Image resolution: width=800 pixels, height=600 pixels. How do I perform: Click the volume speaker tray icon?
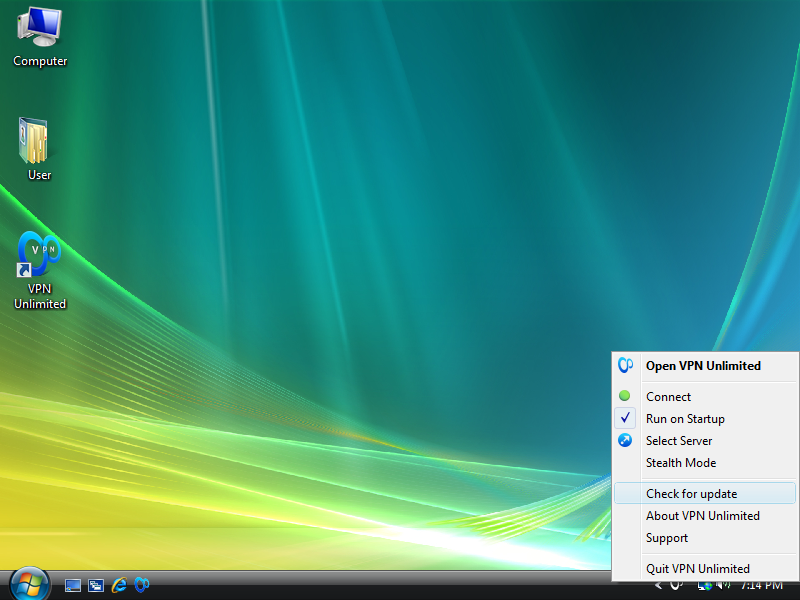tap(723, 585)
